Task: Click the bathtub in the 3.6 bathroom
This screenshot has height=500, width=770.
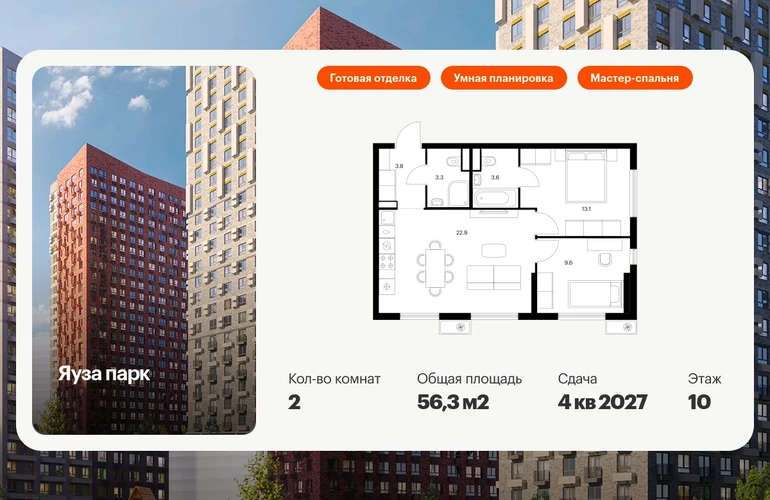Action: [x=493, y=199]
